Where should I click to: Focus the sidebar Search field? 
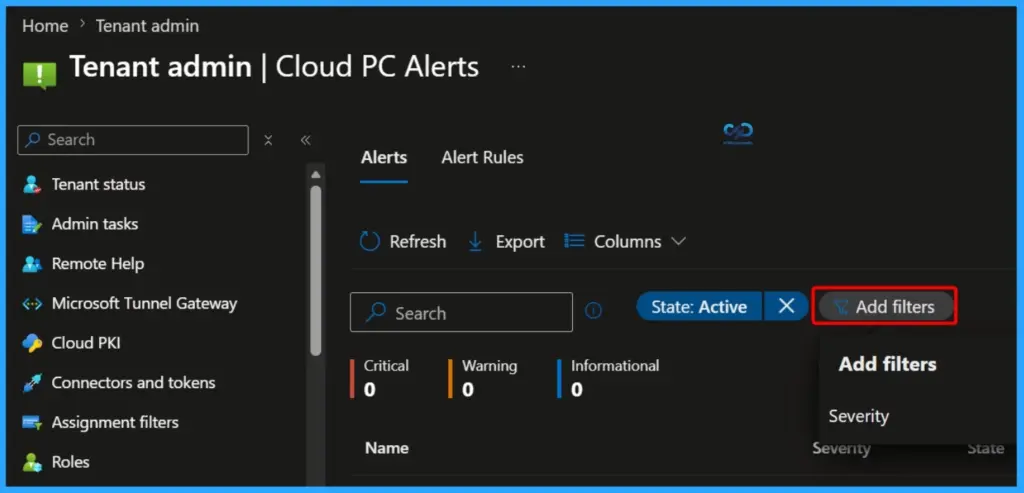(133, 140)
